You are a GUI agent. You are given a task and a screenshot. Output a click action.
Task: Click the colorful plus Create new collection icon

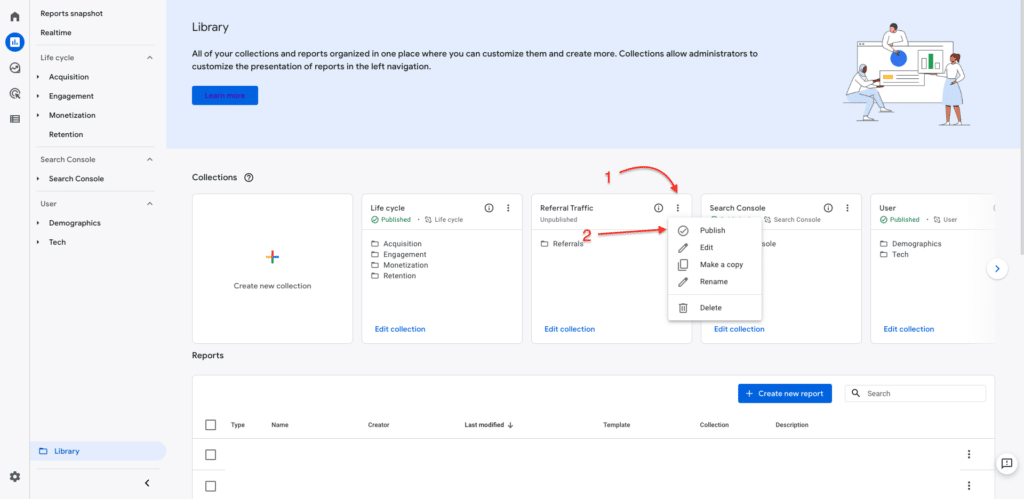[272, 257]
